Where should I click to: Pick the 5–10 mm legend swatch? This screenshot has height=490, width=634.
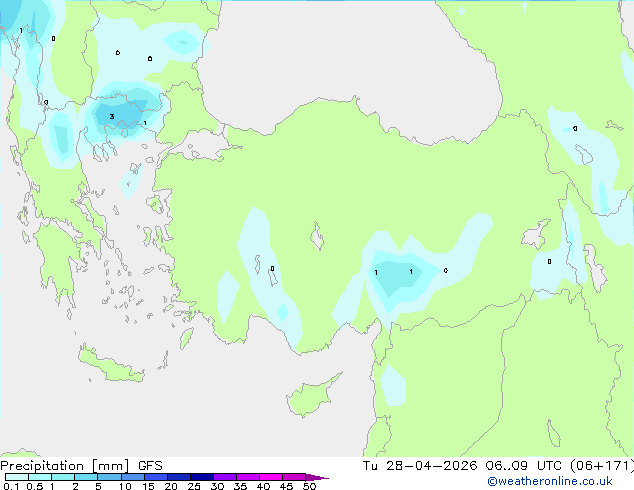click(109, 477)
